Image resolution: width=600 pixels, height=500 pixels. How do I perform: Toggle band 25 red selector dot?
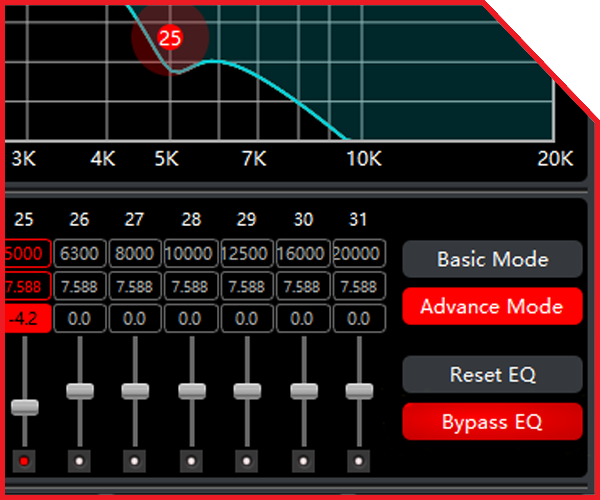[24, 461]
